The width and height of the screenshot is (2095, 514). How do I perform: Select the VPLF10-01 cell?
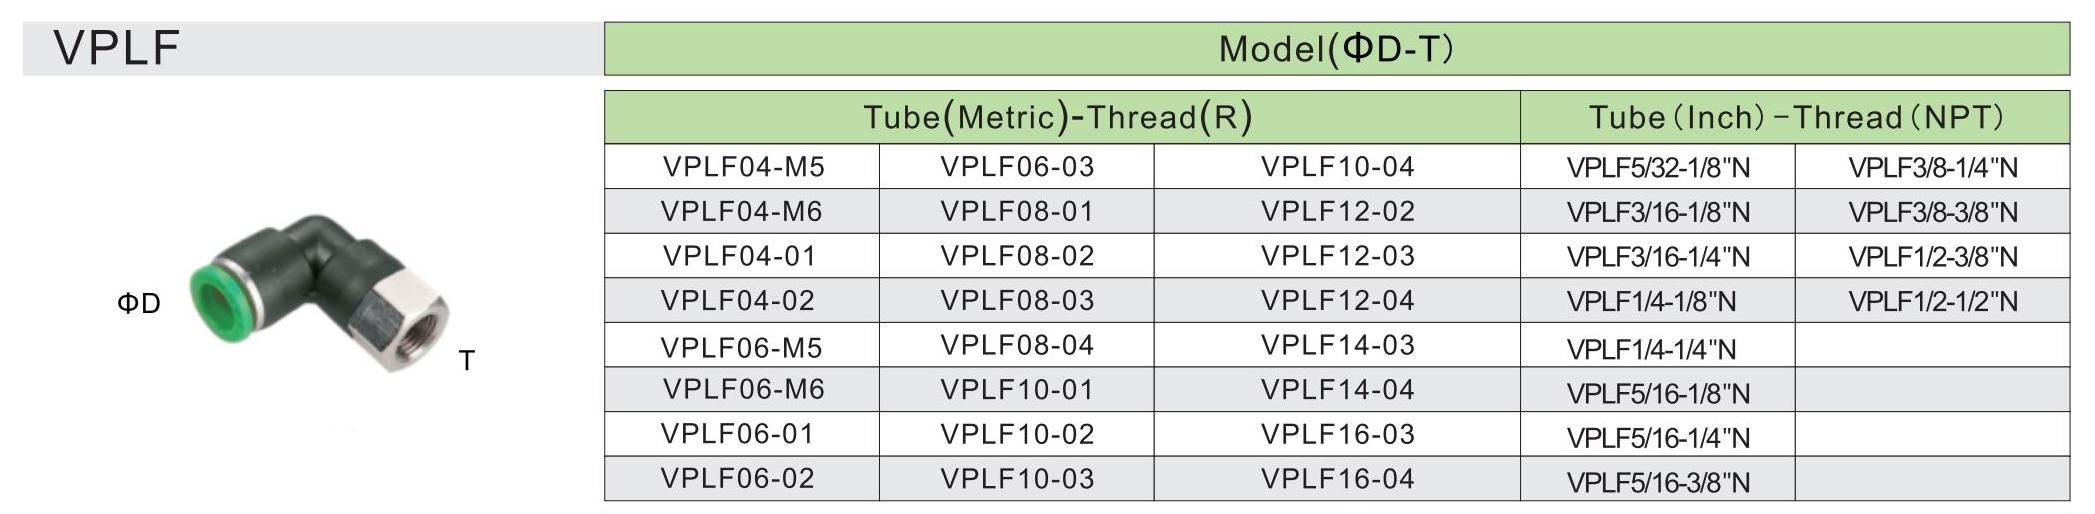coord(1017,390)
